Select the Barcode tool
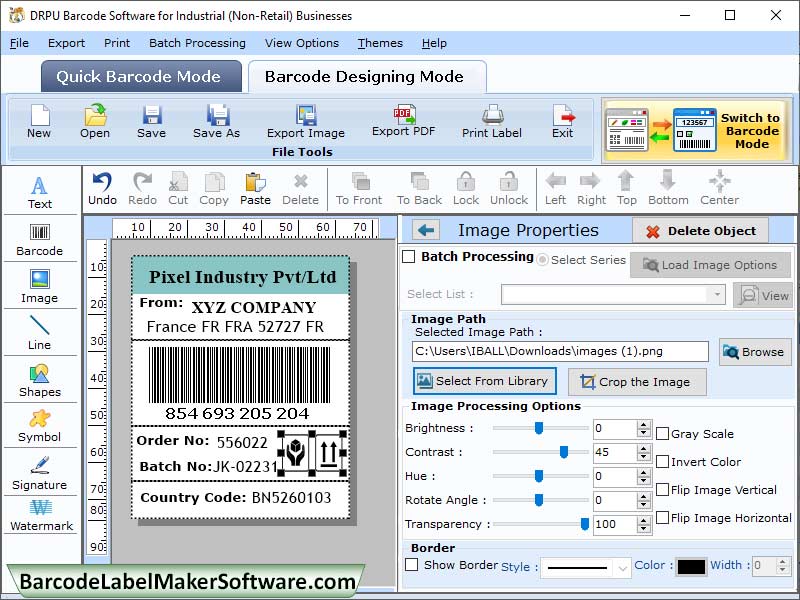The height and width of the screenshot is (600, 800). click(x=40, y=238)
